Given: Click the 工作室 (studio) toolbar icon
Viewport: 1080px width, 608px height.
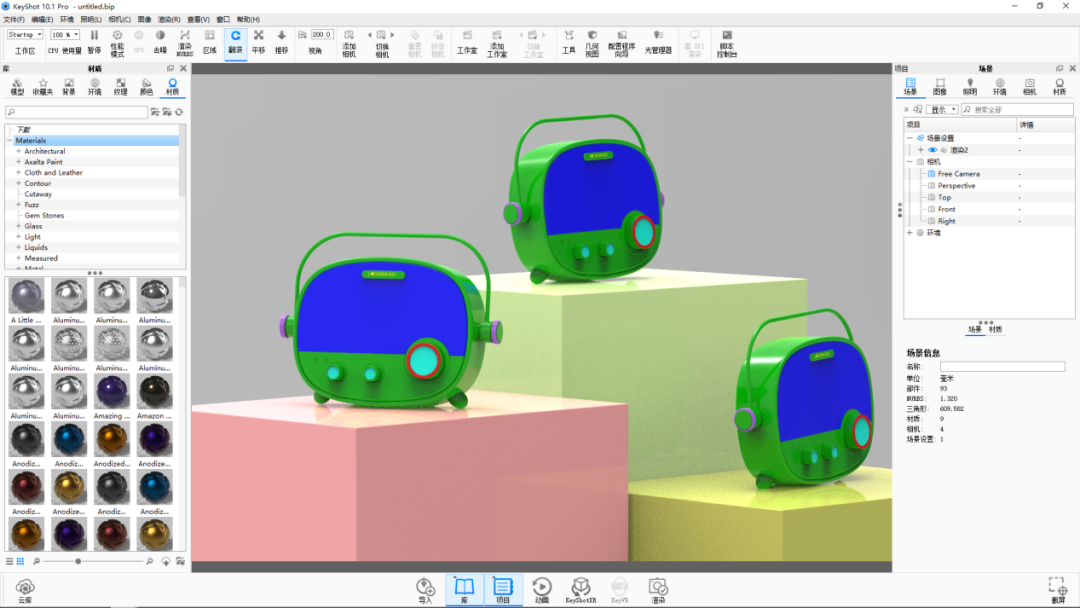Looking at the screenshot, I should tap(467, 42).
